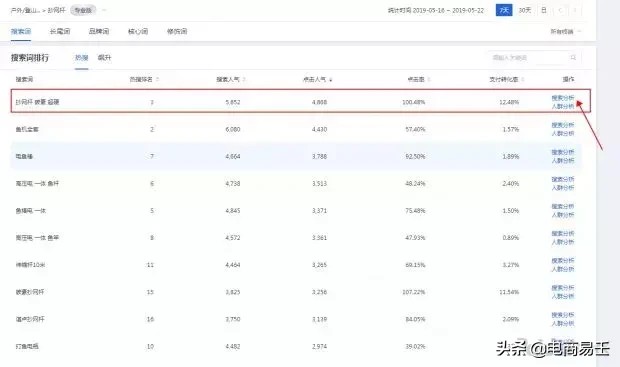Open 搜索分析 for the 4,664 row
Image resolution: width=620 pixels, height=367 pixels.
pos(563,152)
